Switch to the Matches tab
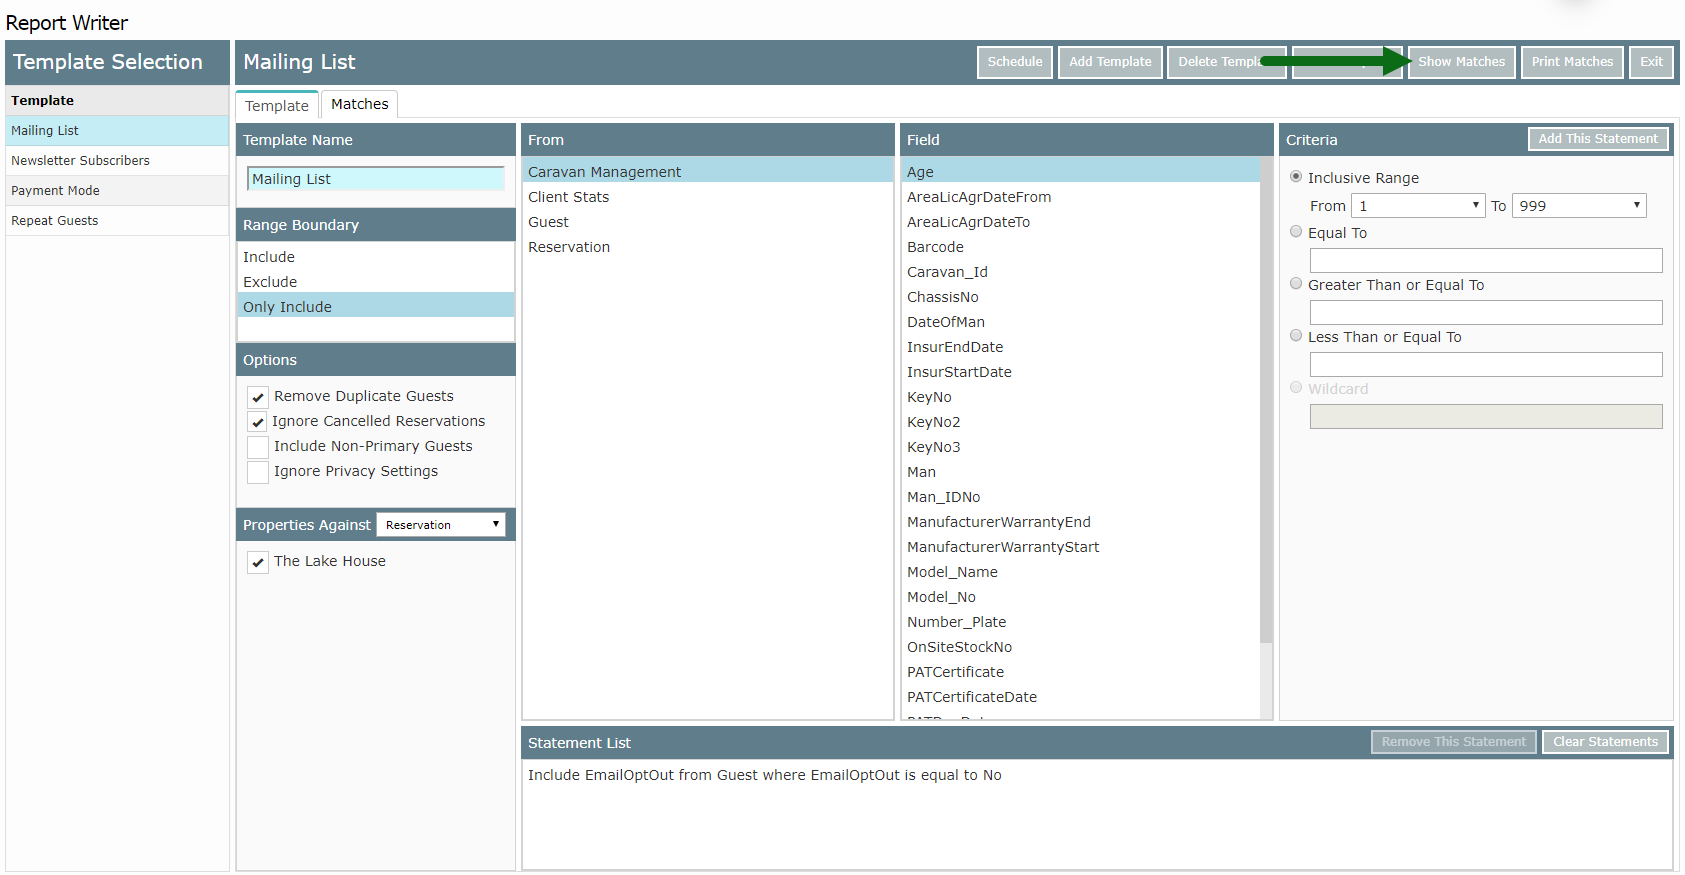This screenshot has width=1685, height=875. 360,104
